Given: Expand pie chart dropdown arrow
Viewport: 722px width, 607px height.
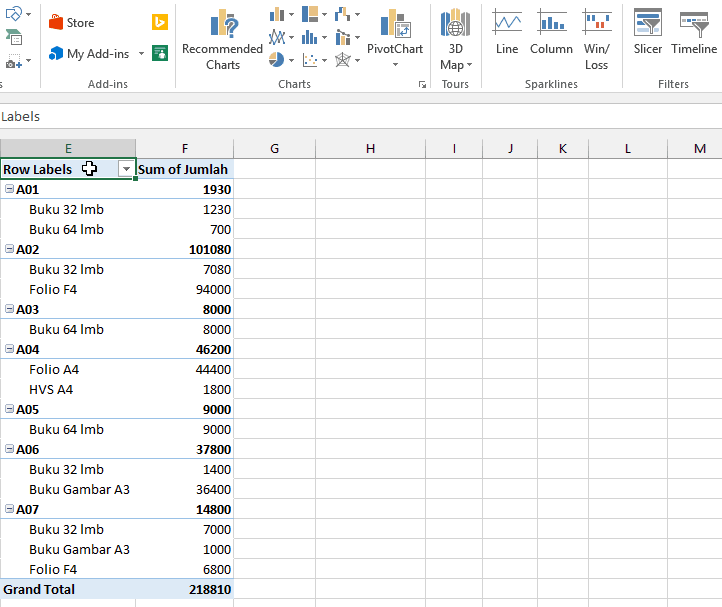Looking at the screenshot, I should [x=291, y=60].
